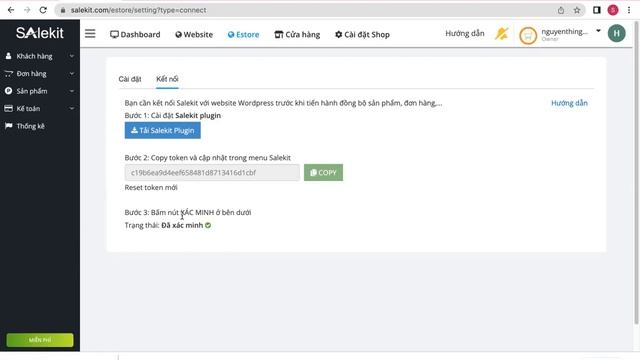
Task: Click the browser address bar URL
Action: point(138,10)
